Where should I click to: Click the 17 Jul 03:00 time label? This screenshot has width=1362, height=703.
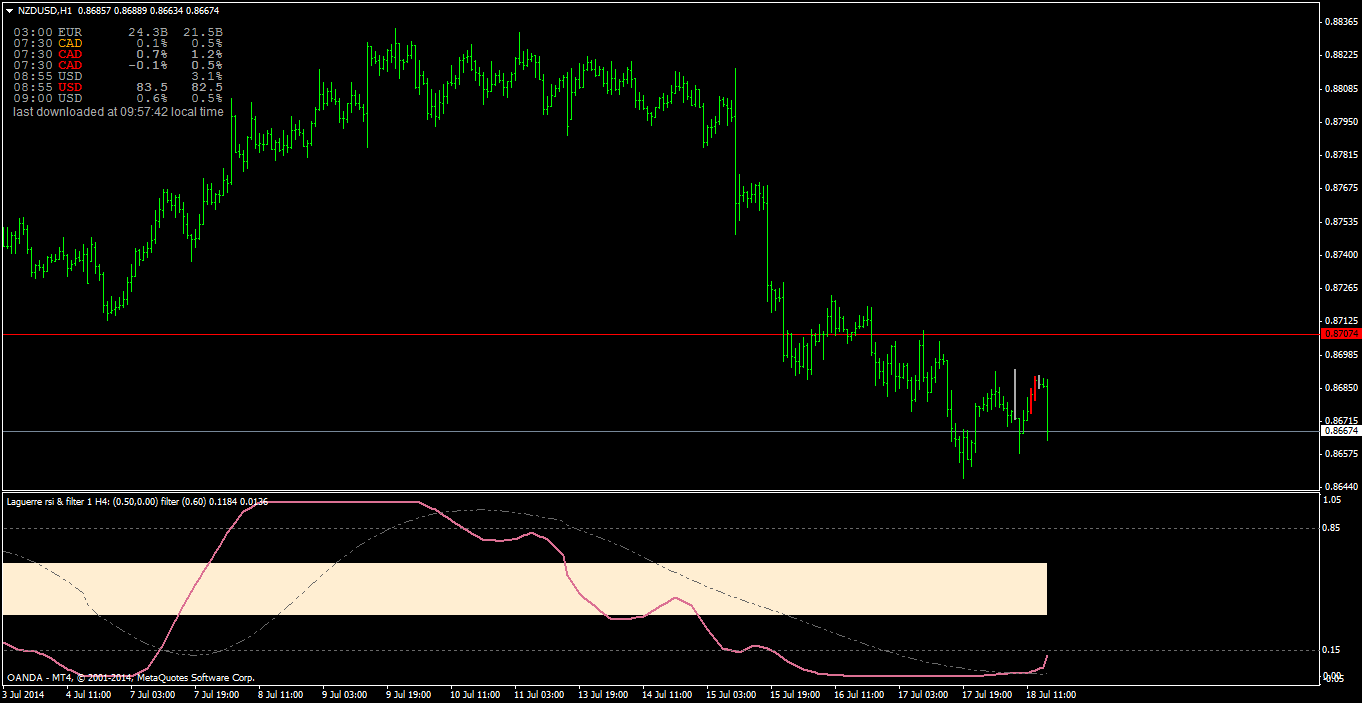pos(923,693)
